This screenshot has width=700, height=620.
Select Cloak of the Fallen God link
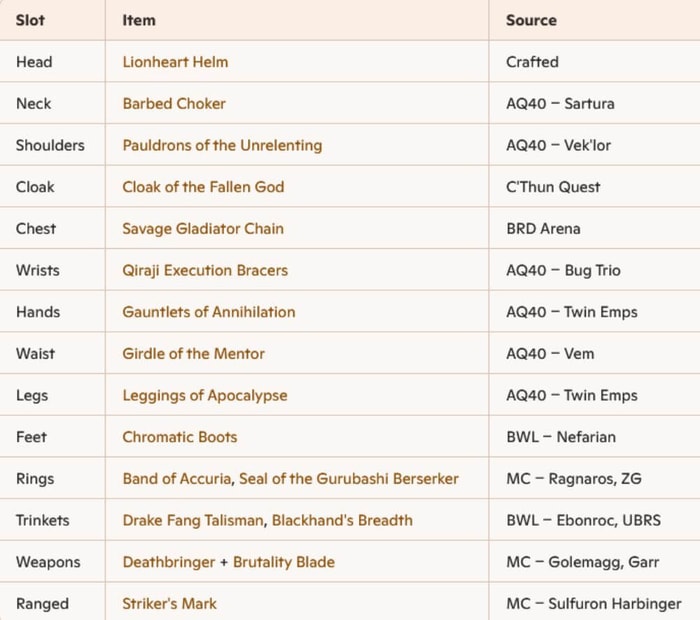[x=203, y=187]
